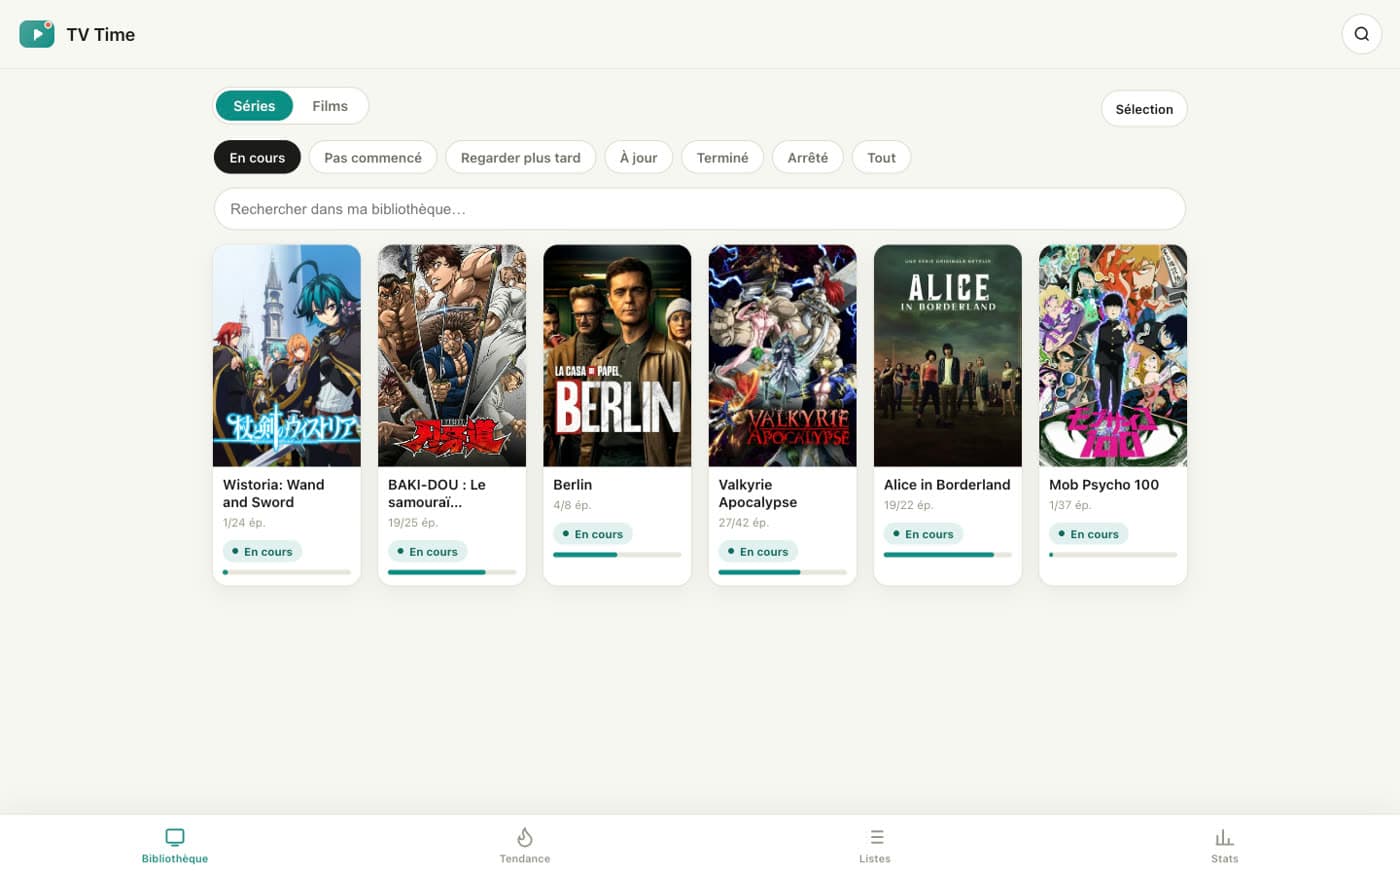Image resolution: width=1400 pixels, height=876 pixels.
Task: Open the Valkyrie Apocalypse poster
Action: (x=782, y=356)
